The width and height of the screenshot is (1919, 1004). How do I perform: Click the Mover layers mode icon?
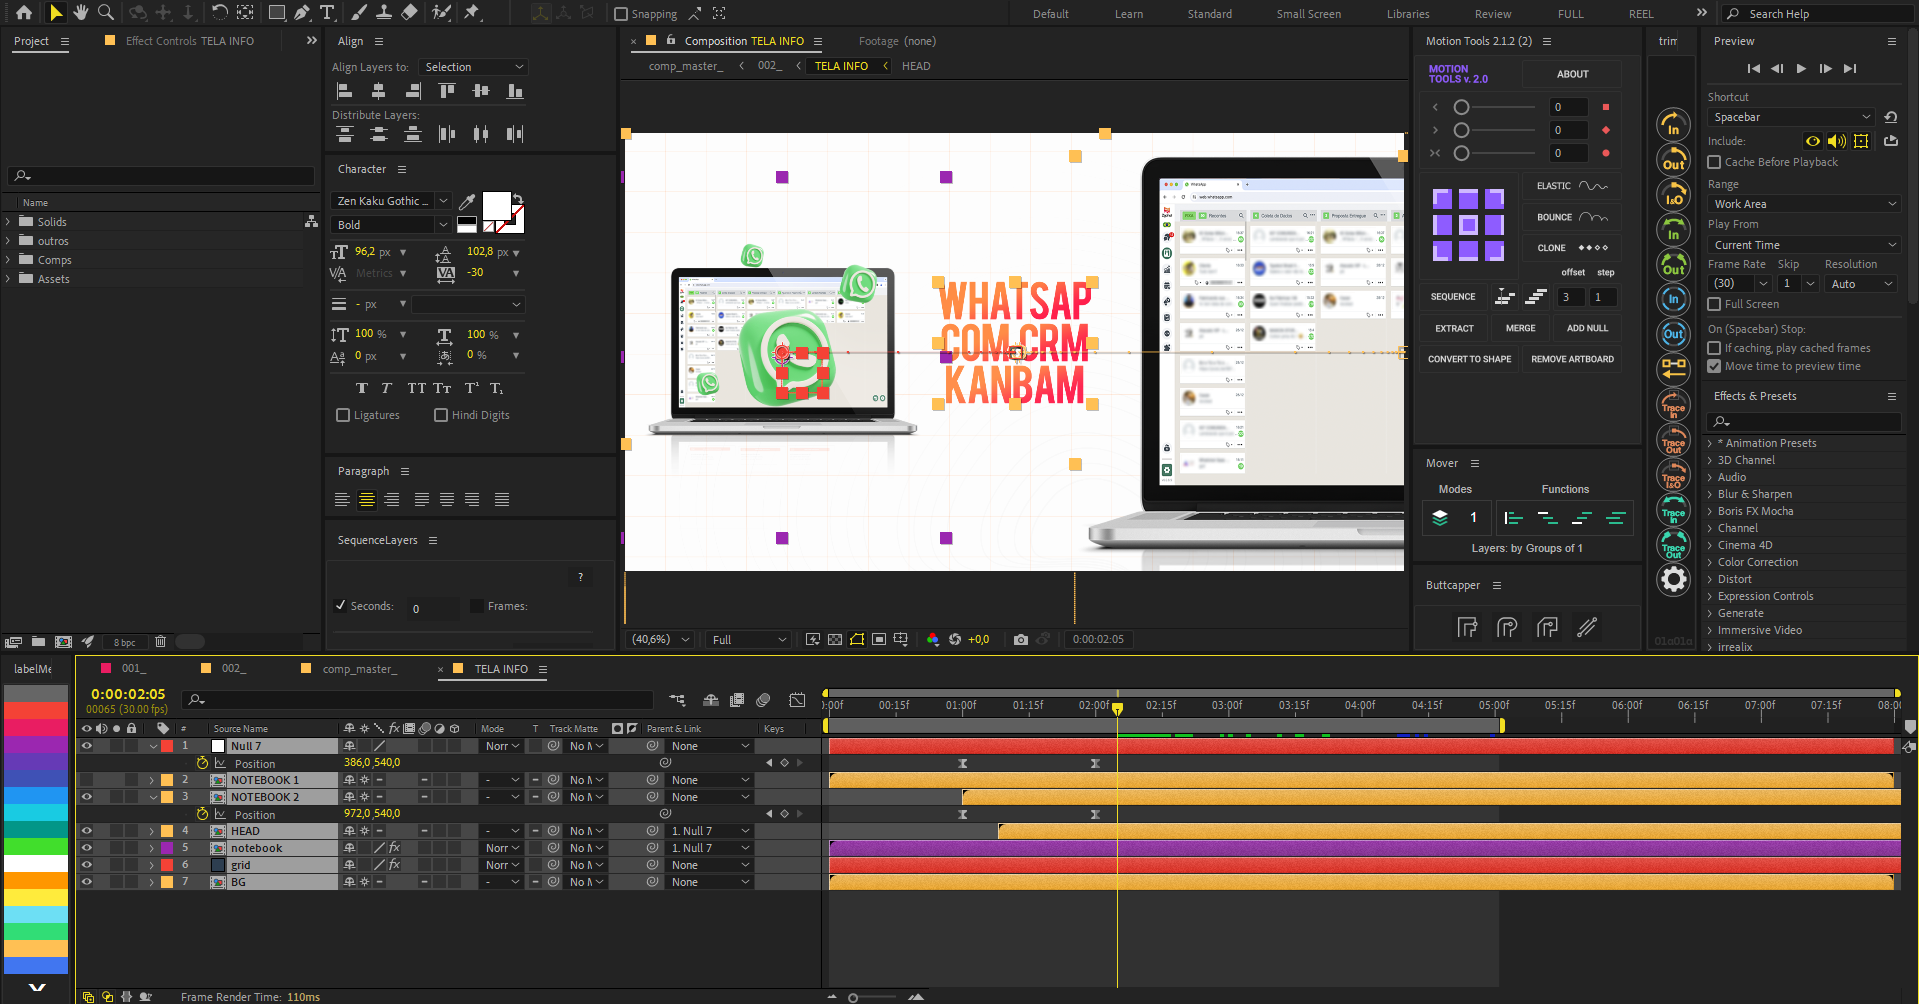1440,517
